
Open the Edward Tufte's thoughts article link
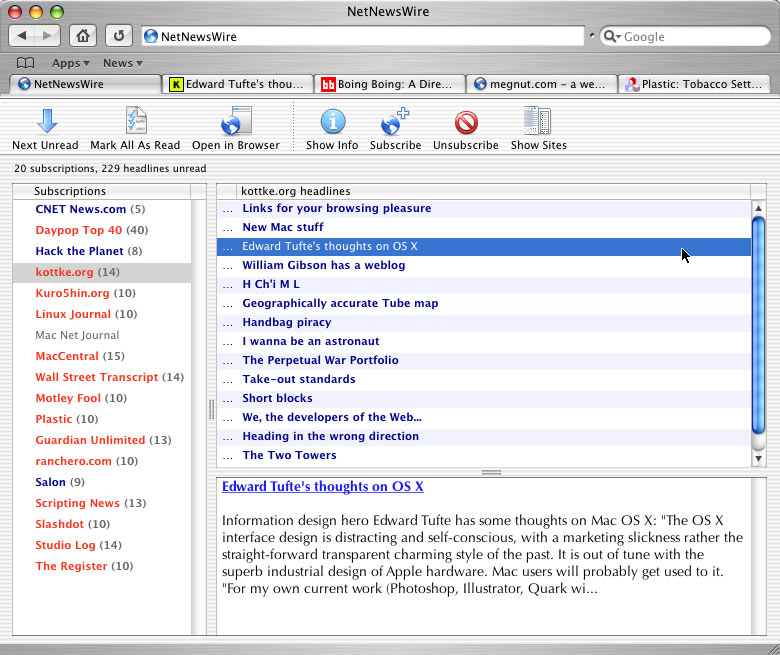coord(322,487)
